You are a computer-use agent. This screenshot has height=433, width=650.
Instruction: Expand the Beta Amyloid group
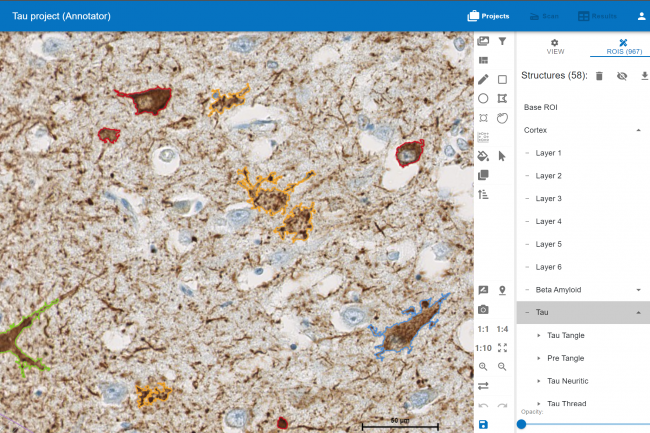(637, 289)
